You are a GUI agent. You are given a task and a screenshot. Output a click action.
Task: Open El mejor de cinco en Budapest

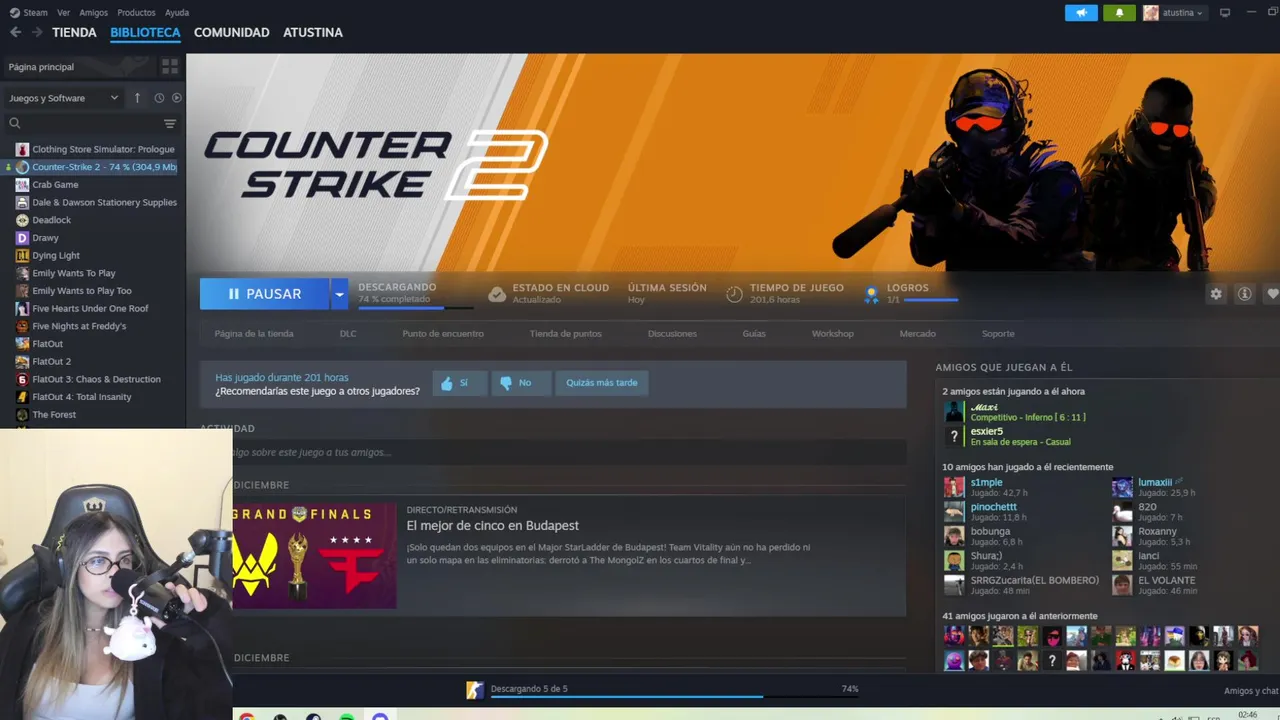(x=492, y=525)
